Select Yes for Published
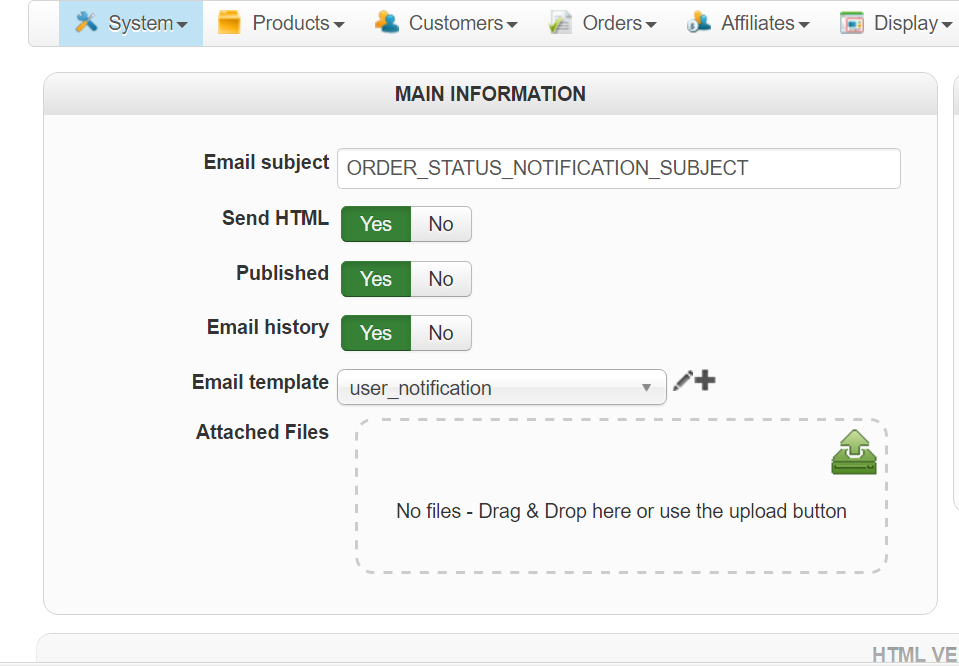 point(376,279)
